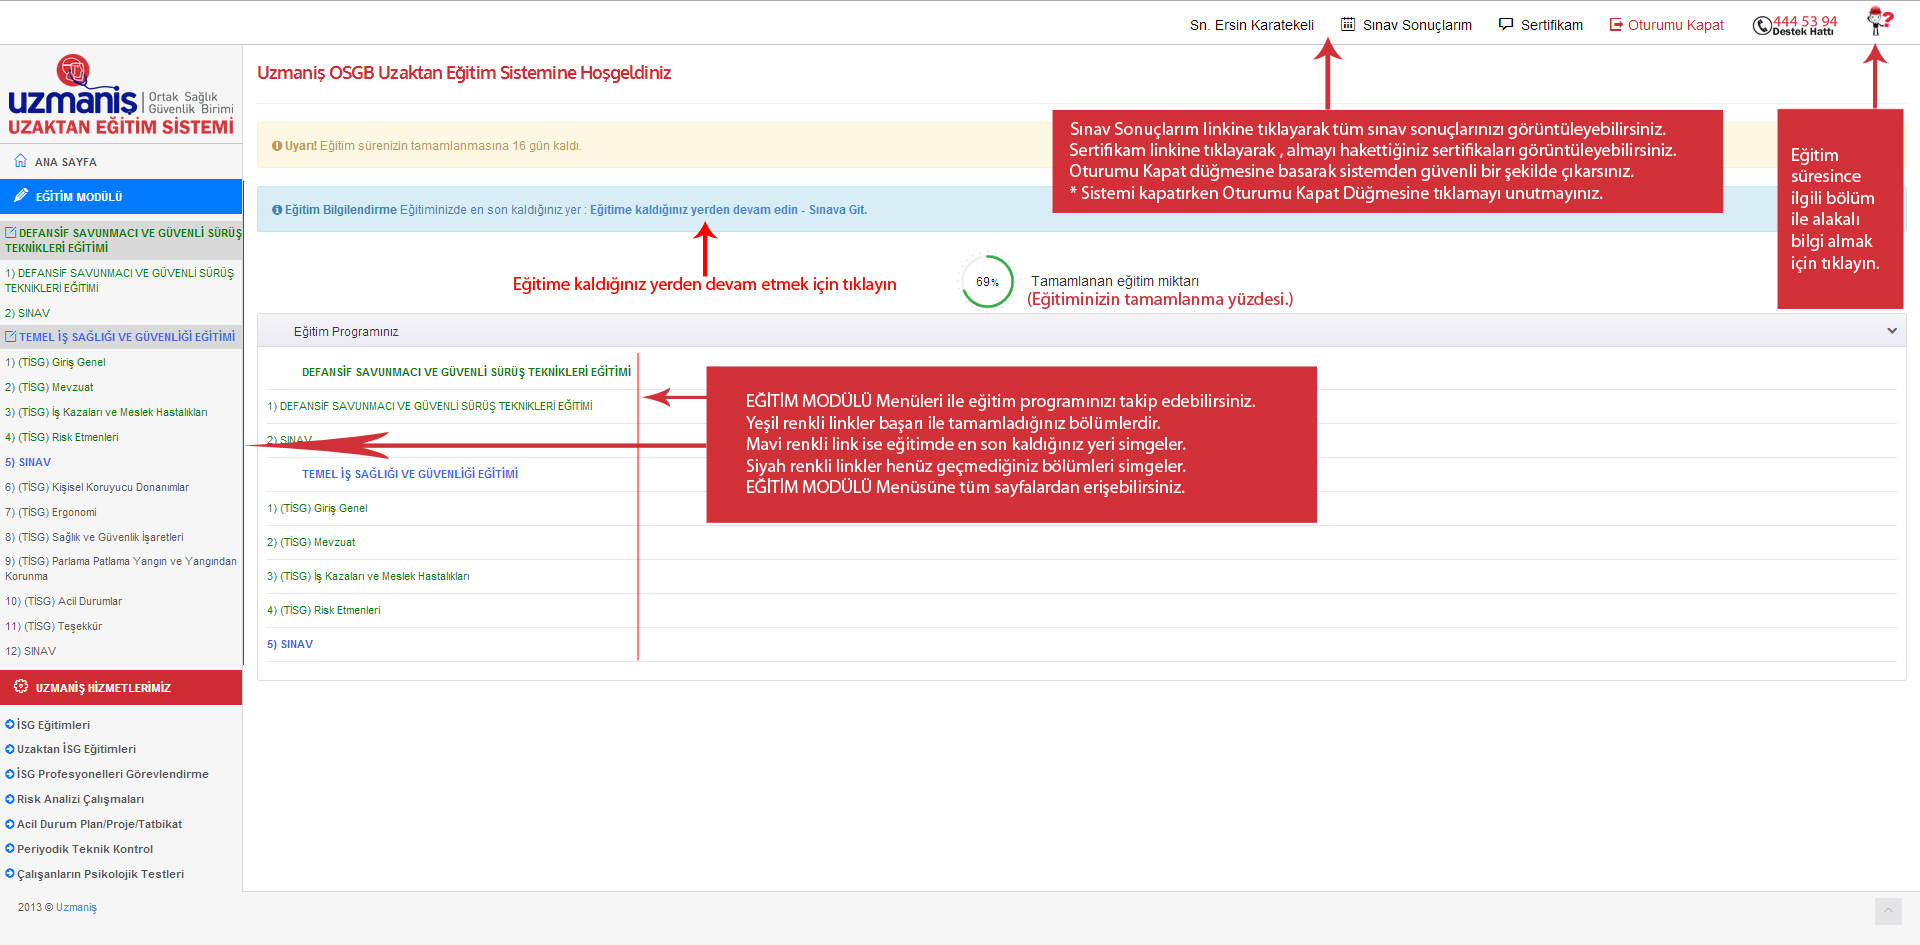Viewport: 1920px width, 945px height.
Task: Open sidebar 1) (TİSG) Giriş Genel
Action: click(x=55, y=362)
